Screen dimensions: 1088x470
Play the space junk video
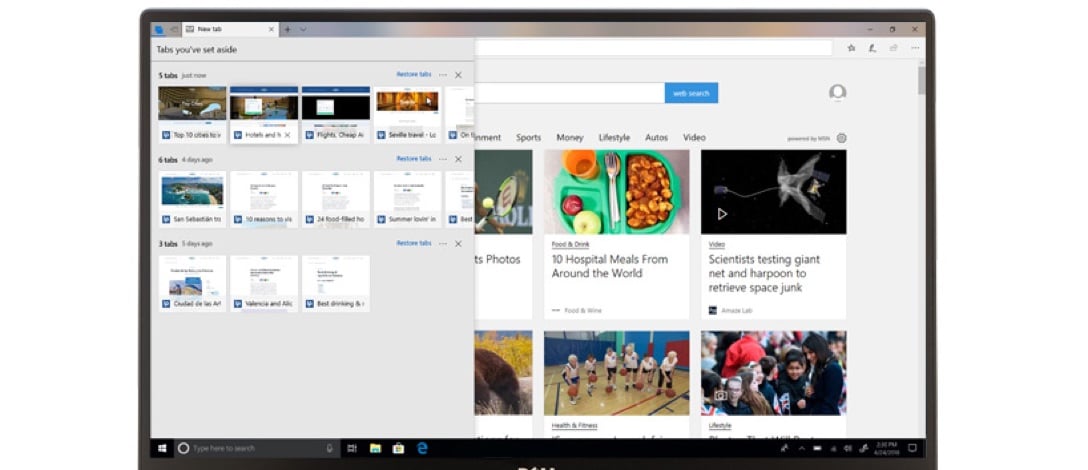coord(722,214)
